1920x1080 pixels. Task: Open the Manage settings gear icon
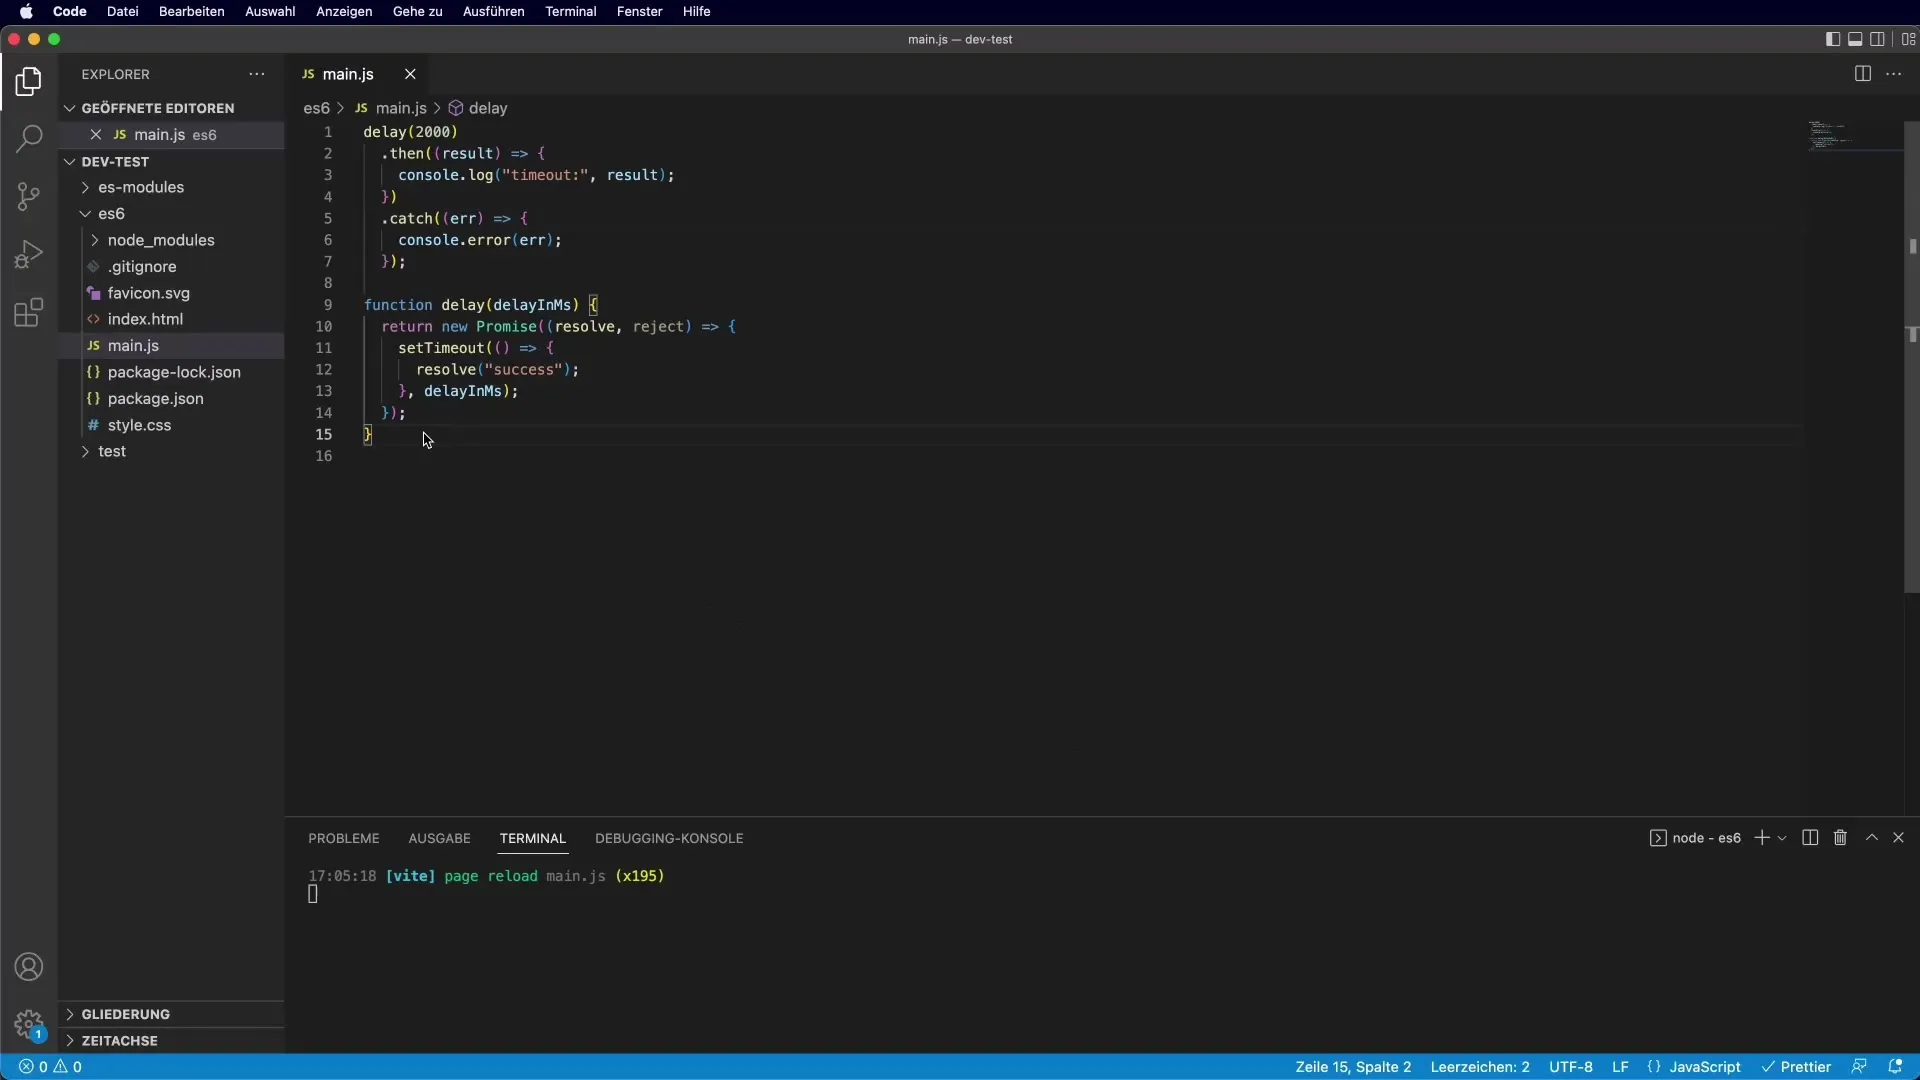29,1025
